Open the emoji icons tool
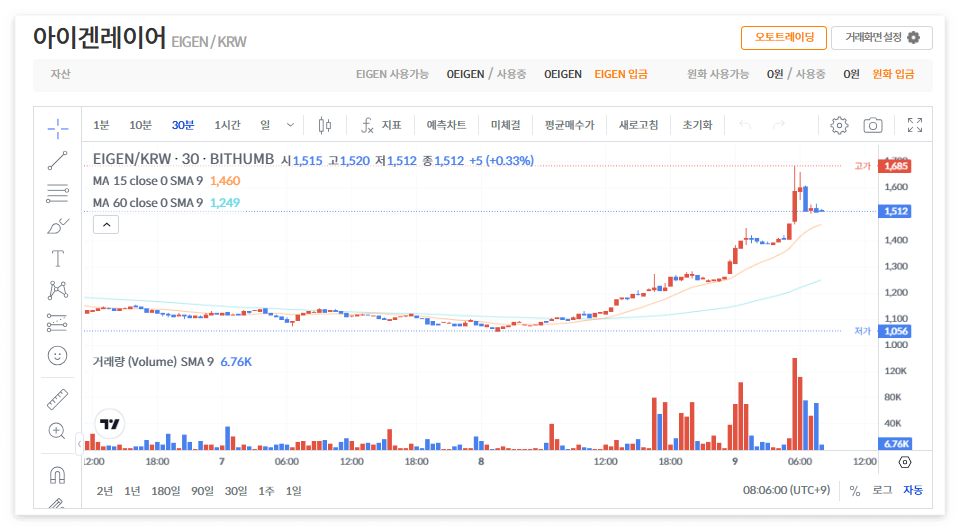Viewport: 960px width, 530px height. (58, 356)
